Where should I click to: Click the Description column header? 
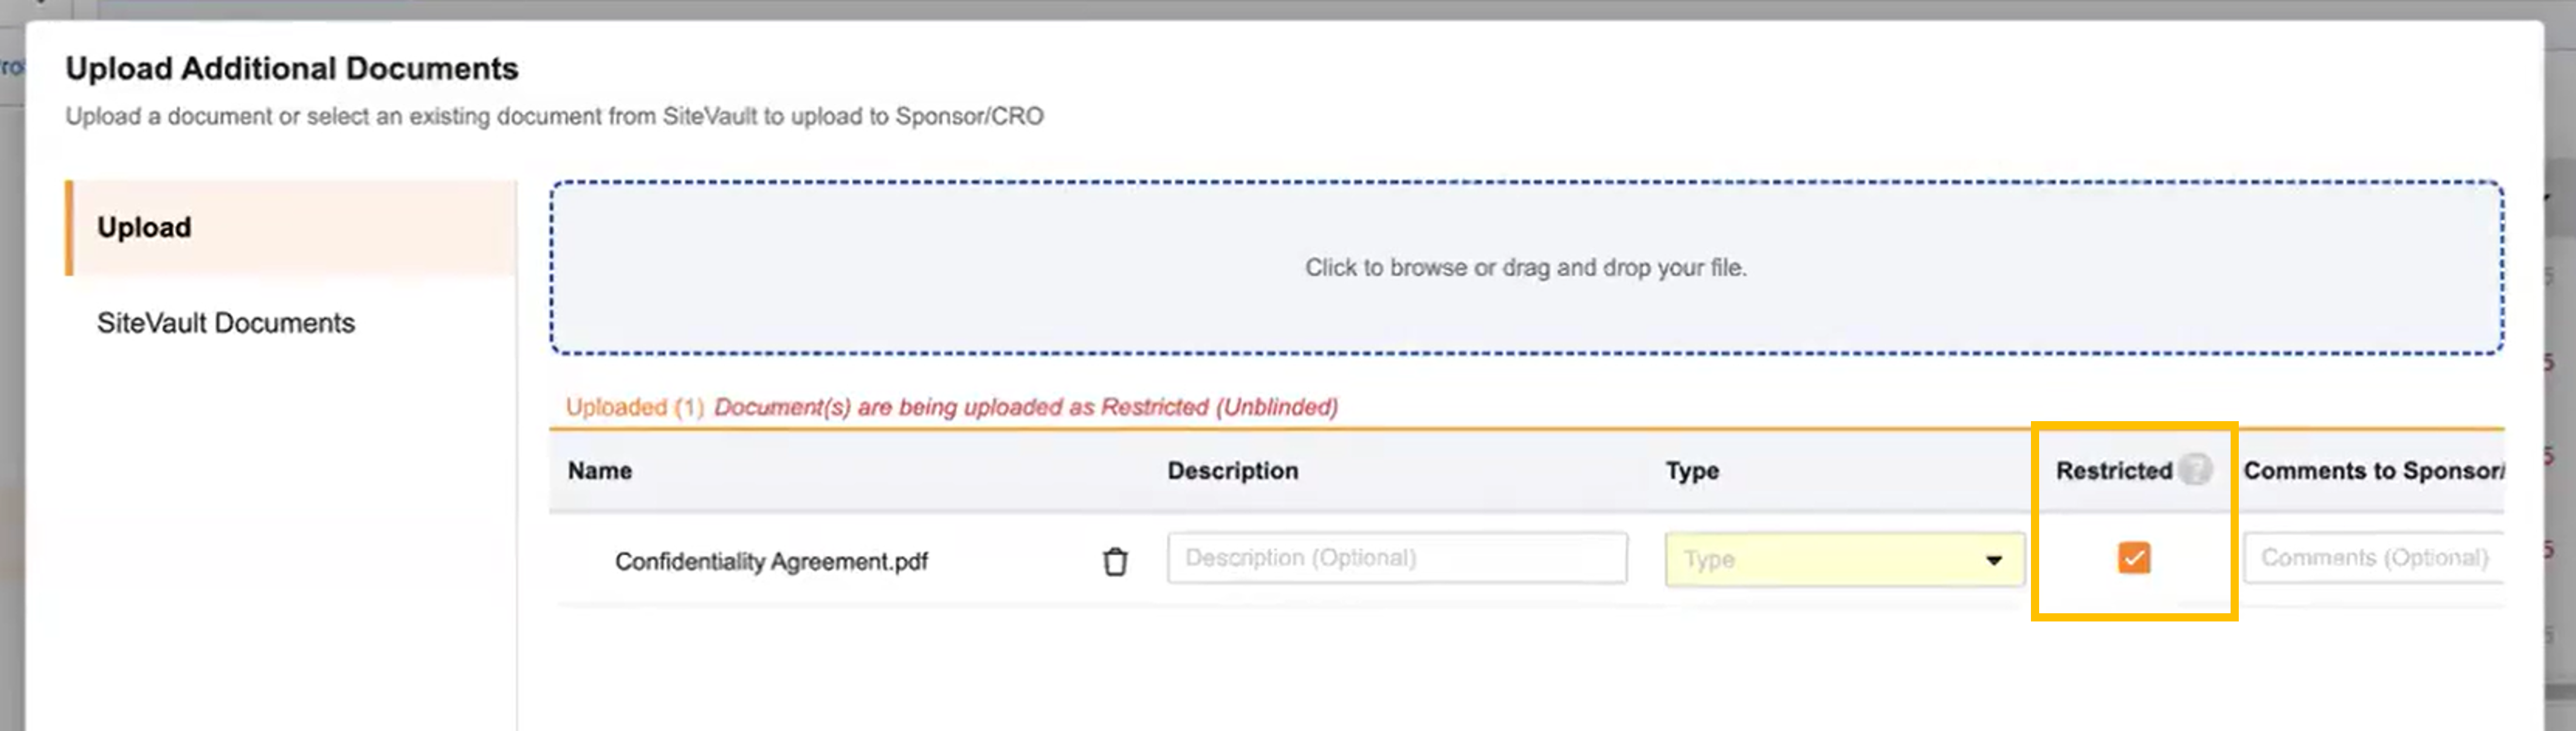[x=1232, y=471]
